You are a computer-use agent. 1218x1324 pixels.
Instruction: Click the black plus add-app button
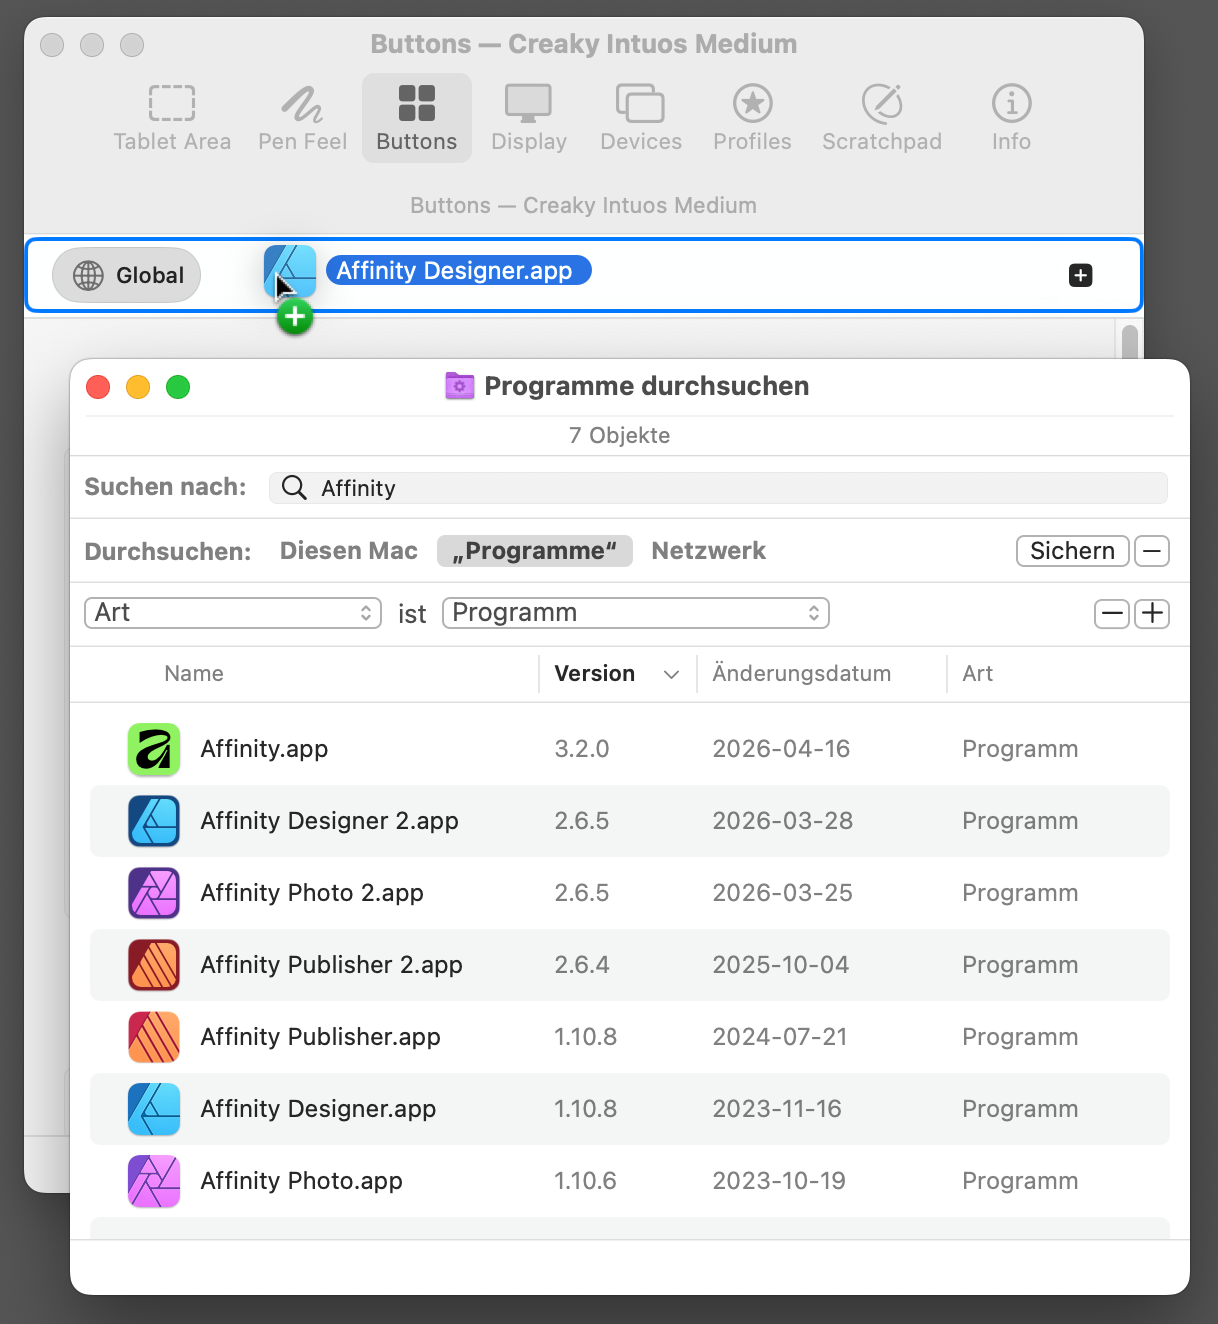(x=1080, y=275)
